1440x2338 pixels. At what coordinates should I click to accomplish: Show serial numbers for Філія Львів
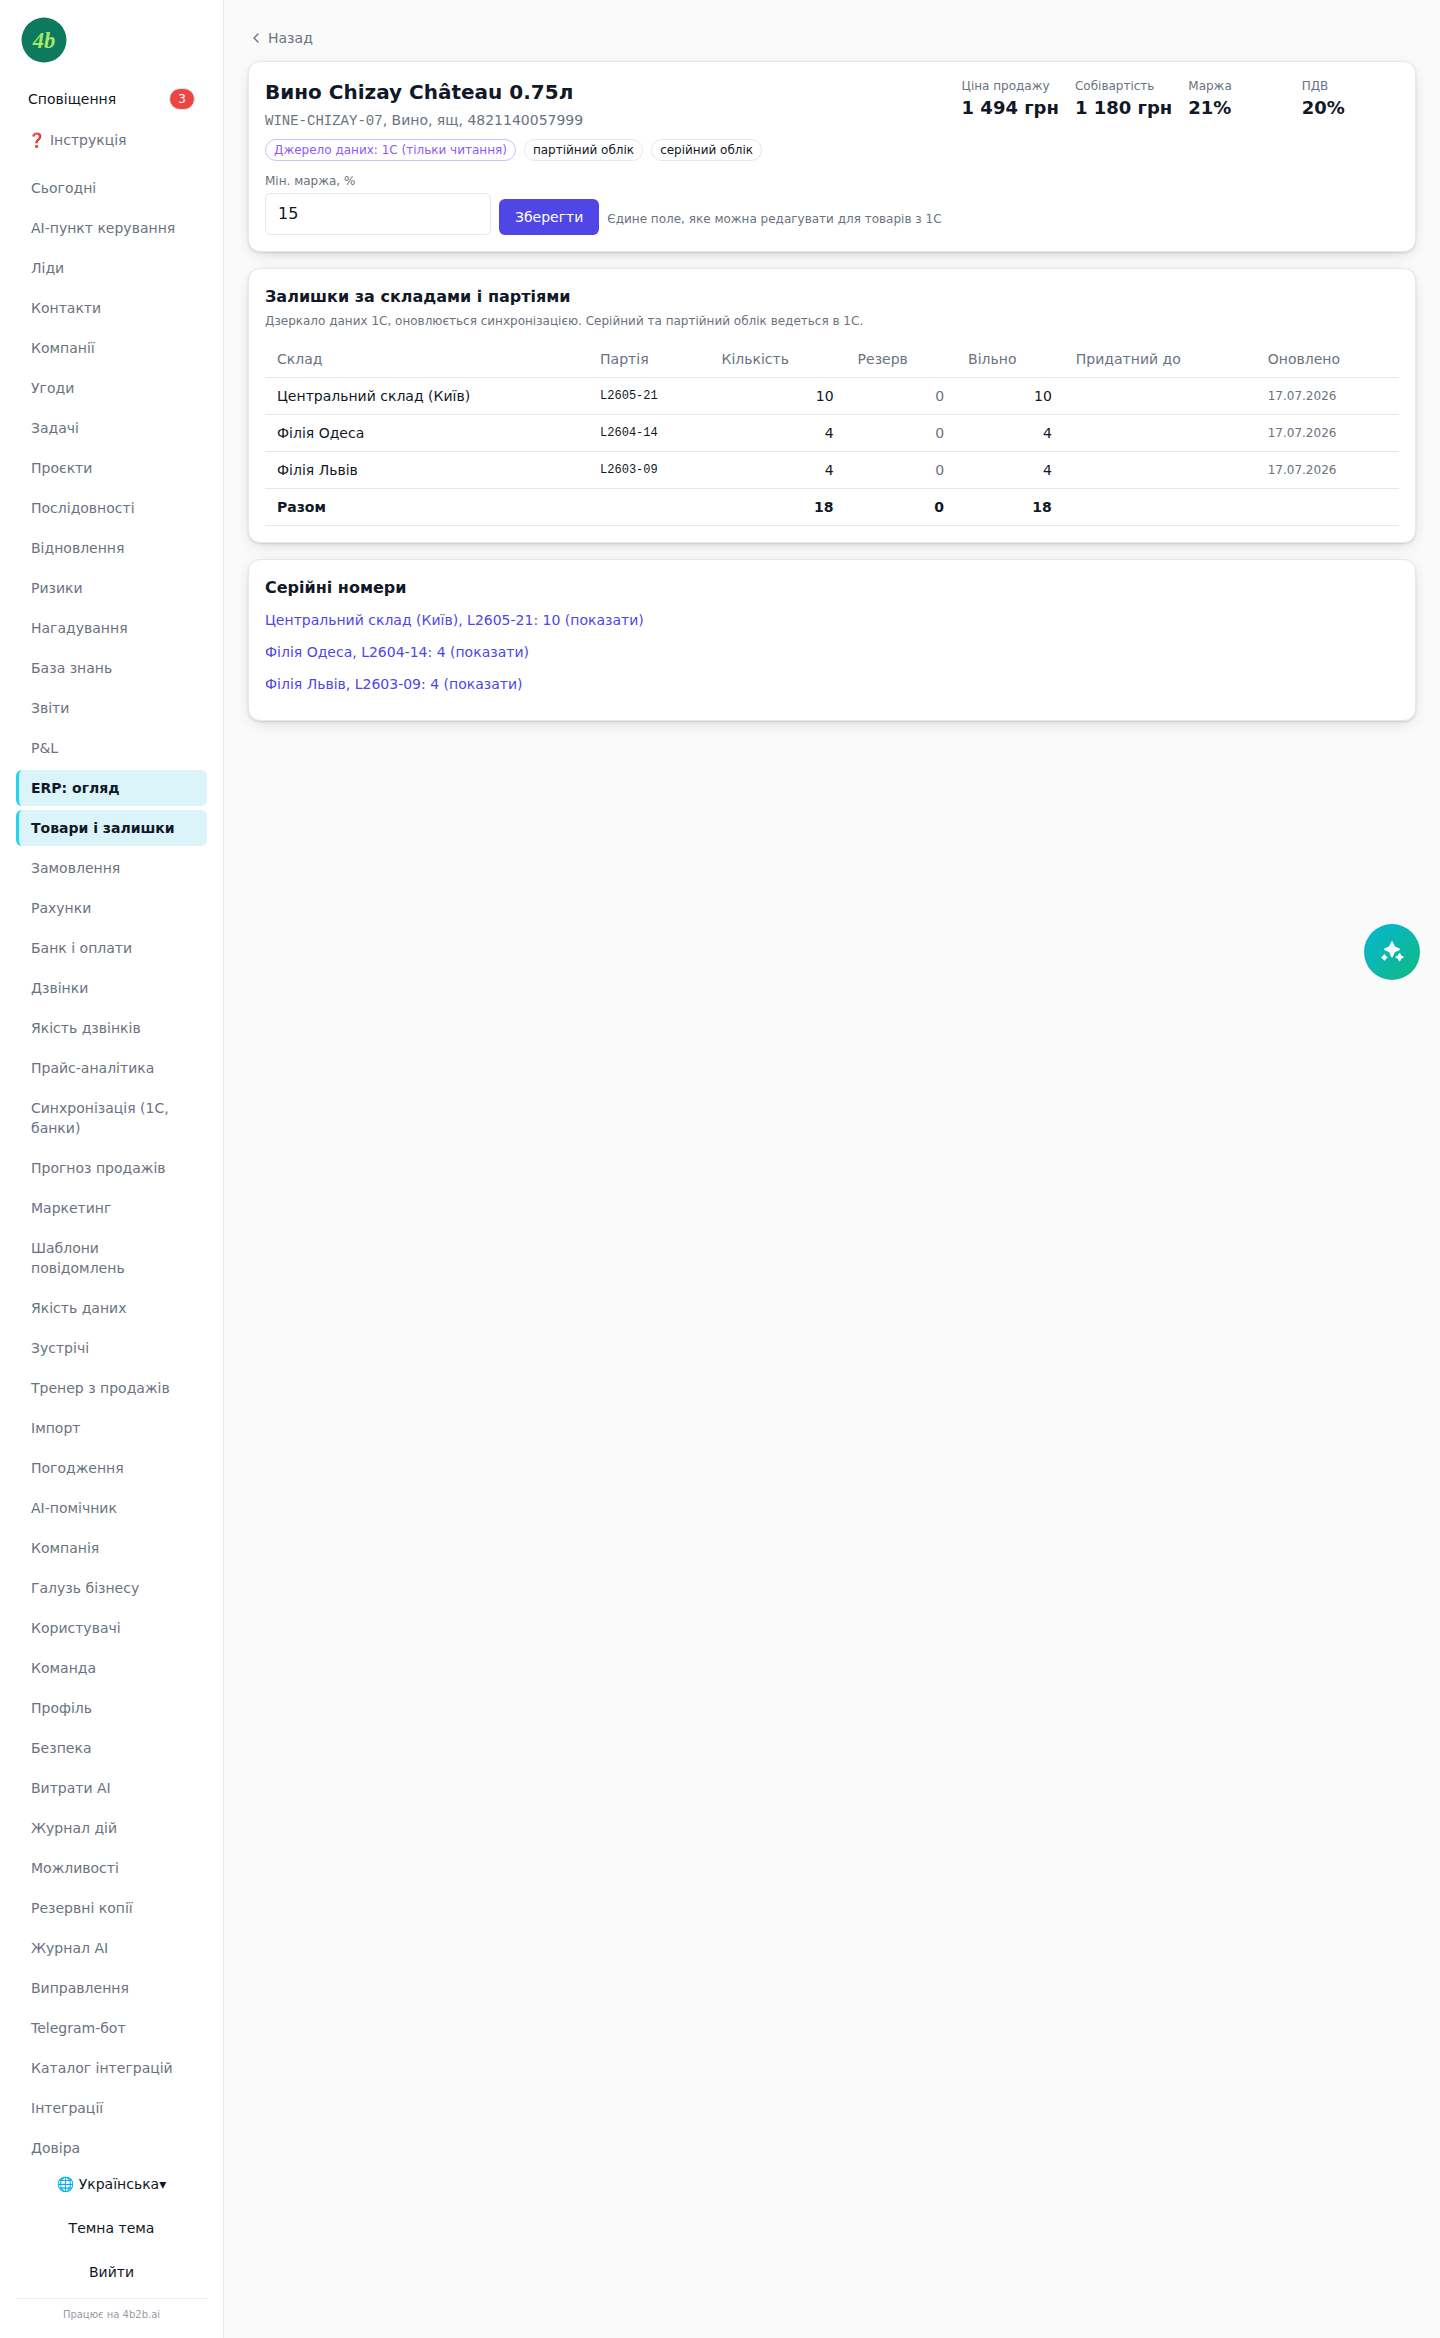[394, 684]
